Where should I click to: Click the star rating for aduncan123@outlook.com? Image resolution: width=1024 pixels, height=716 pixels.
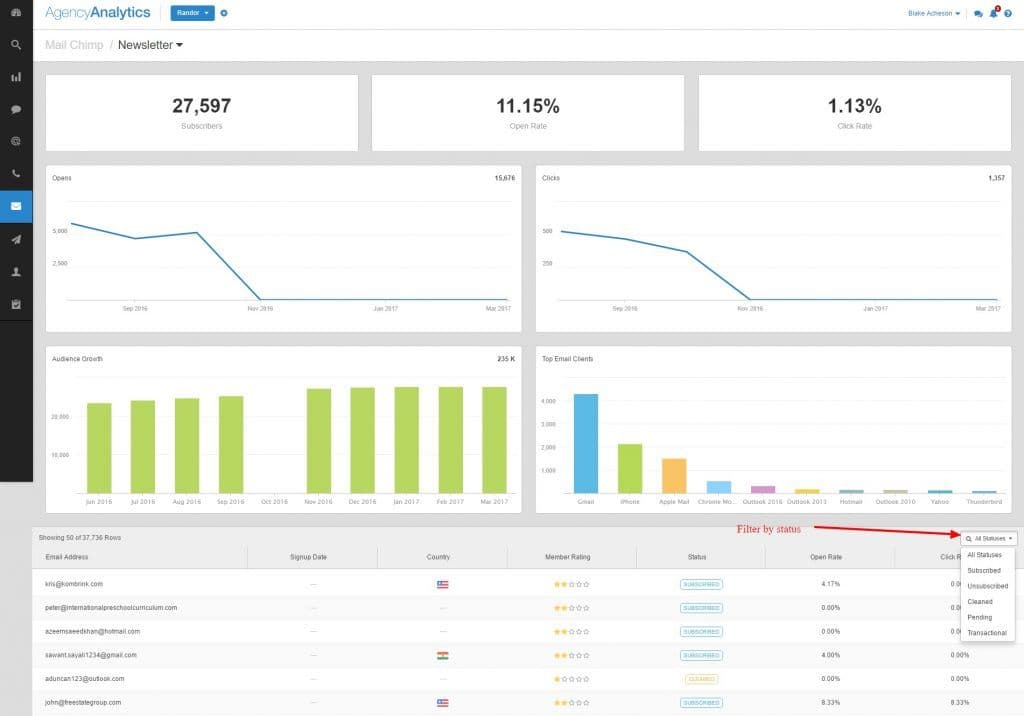coord(571,679)
